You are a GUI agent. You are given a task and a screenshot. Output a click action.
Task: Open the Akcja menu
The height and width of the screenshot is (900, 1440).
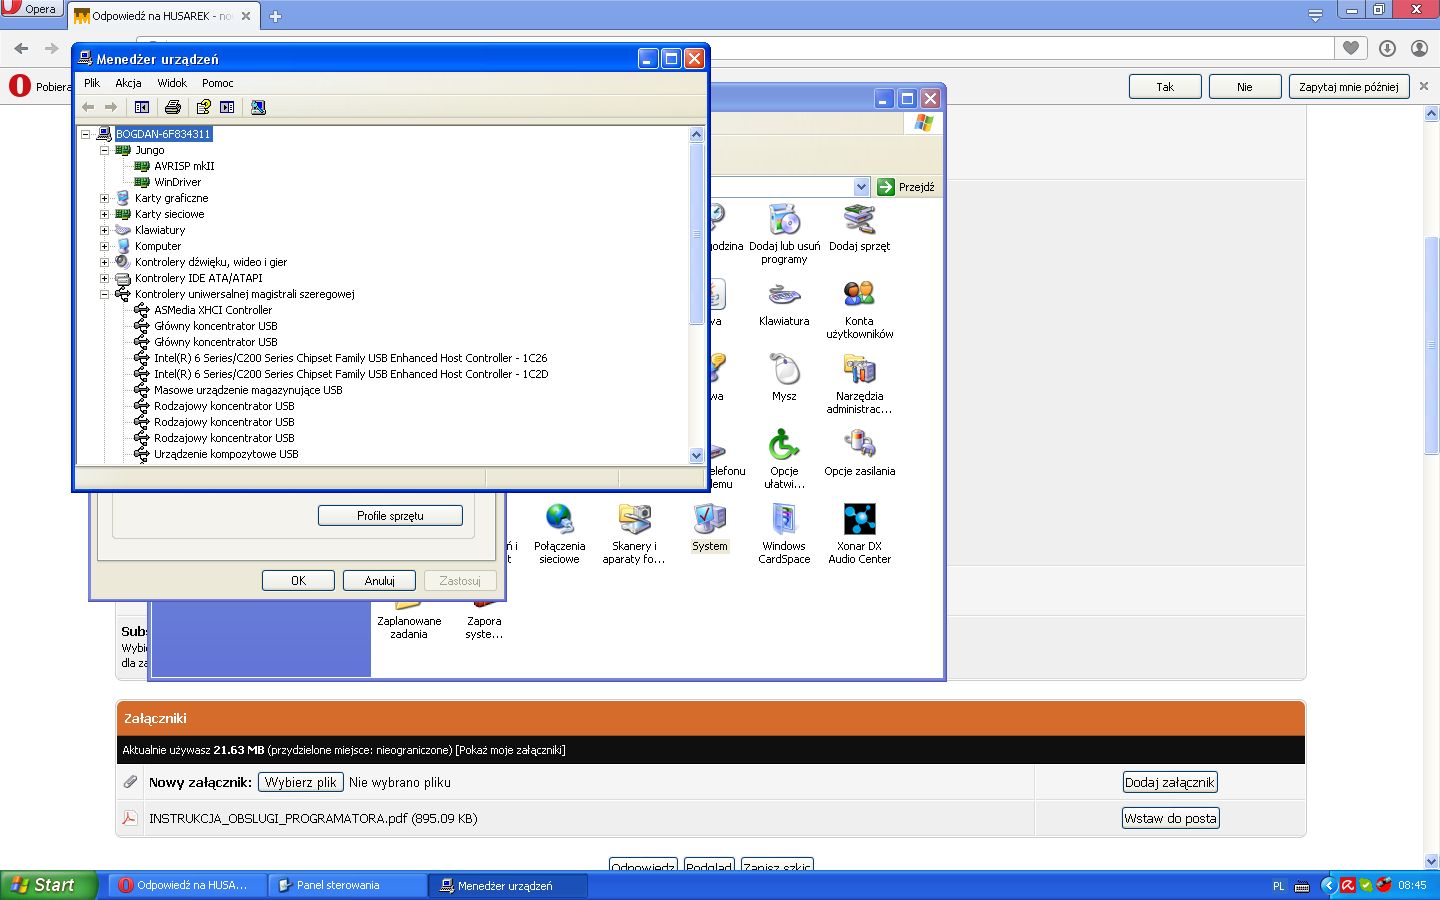(x=128, y=83)
